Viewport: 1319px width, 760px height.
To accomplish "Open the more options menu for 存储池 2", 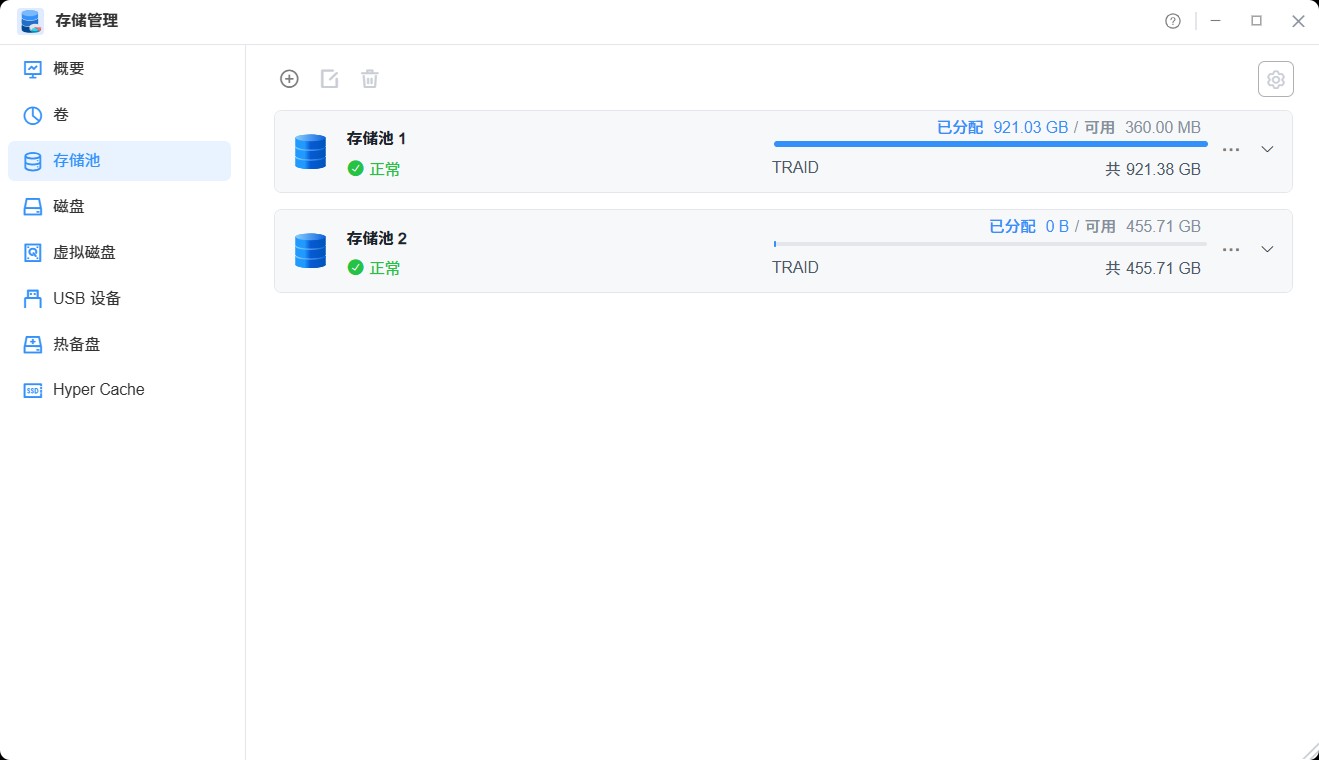I will point(1230,249).
